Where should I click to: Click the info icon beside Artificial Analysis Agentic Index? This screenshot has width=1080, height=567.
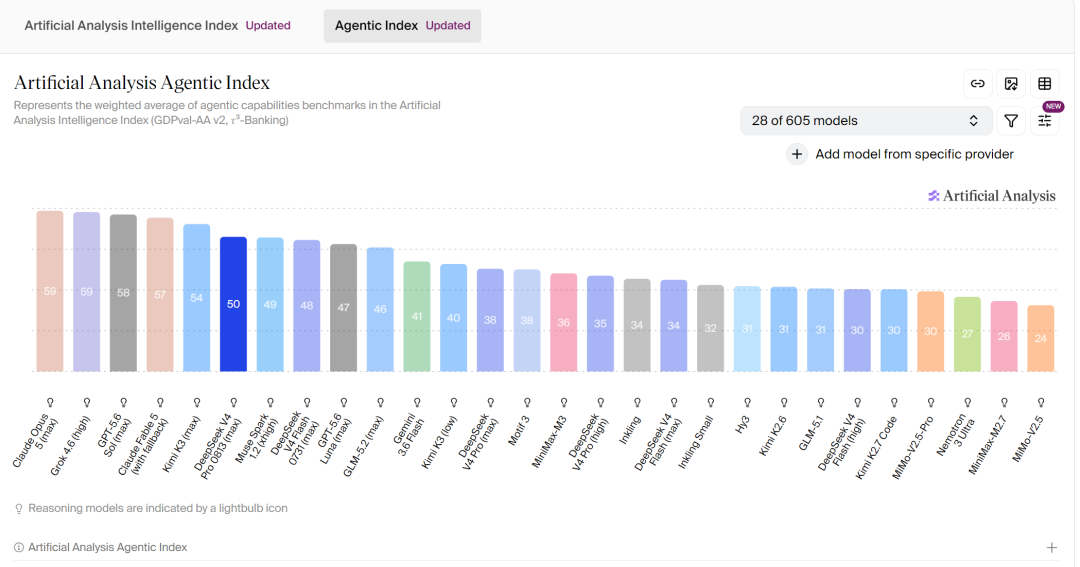19,547
